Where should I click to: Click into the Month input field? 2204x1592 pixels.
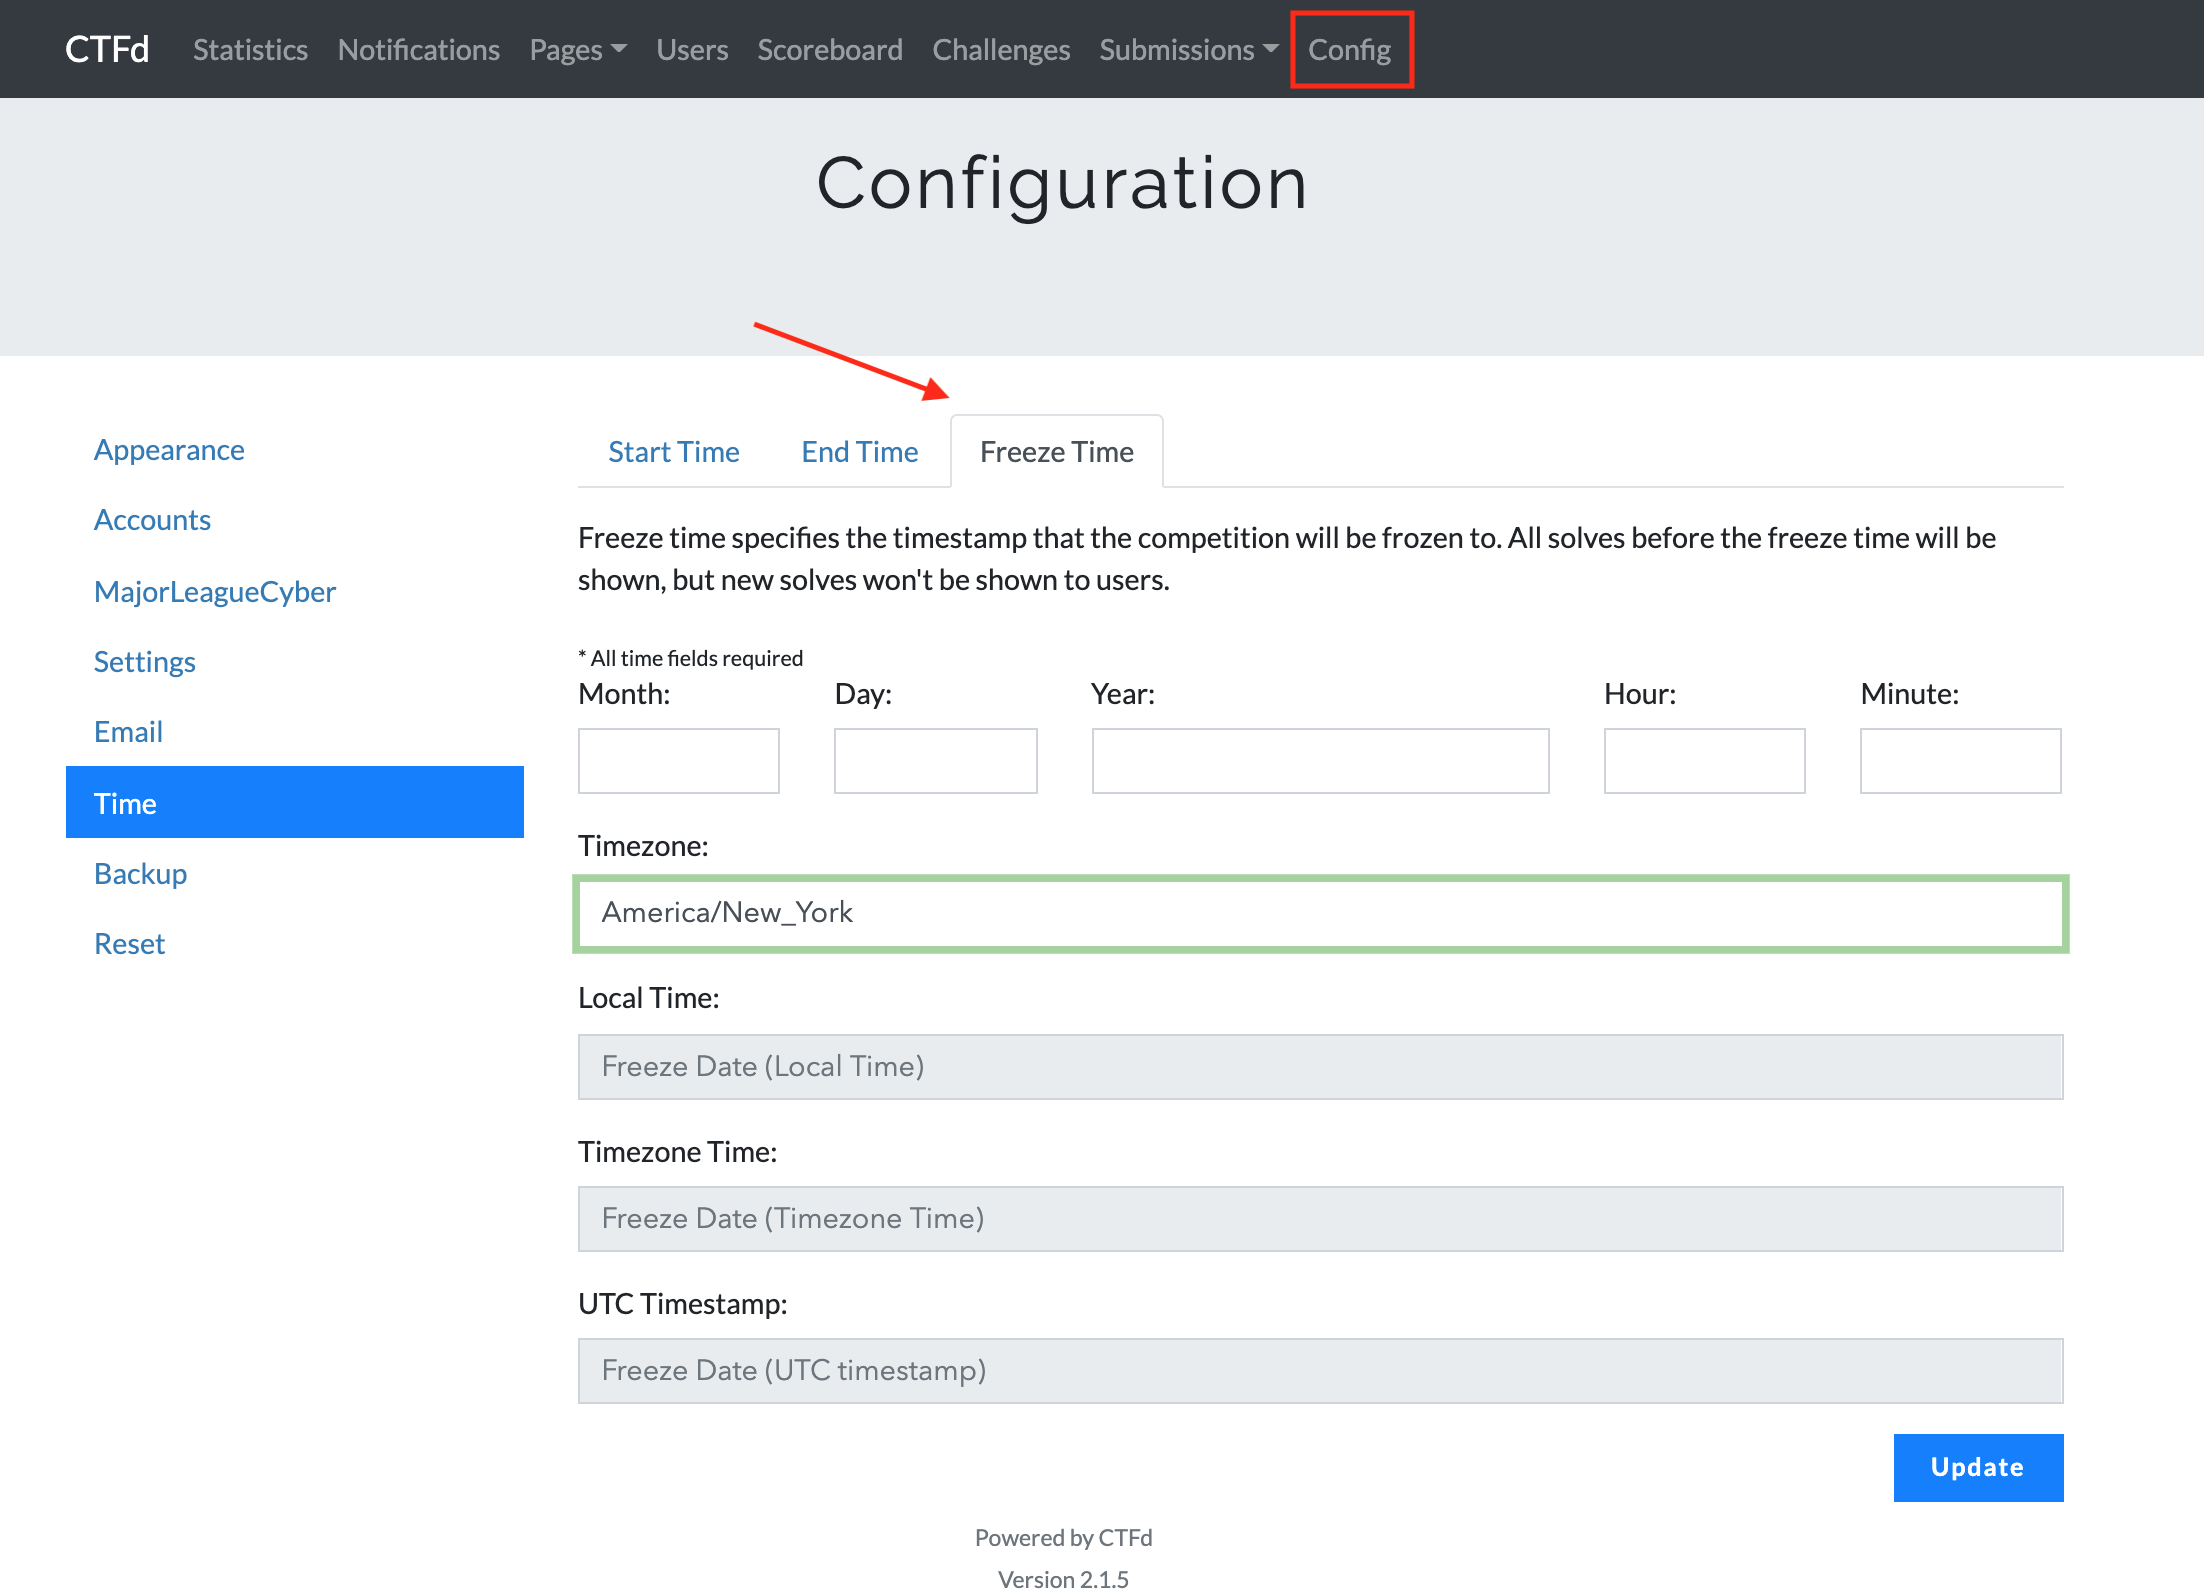678,761
